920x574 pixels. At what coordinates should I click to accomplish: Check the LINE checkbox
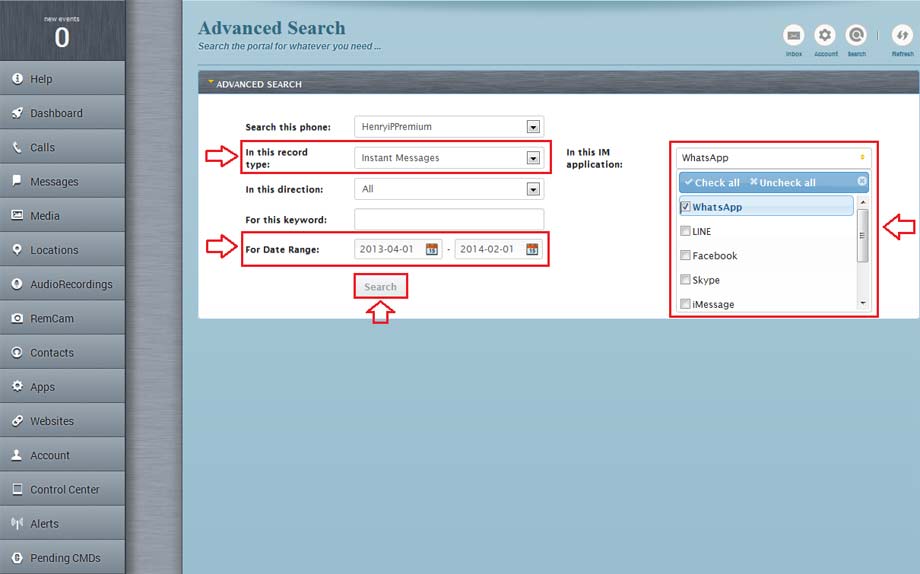click(x=685, y=231)
